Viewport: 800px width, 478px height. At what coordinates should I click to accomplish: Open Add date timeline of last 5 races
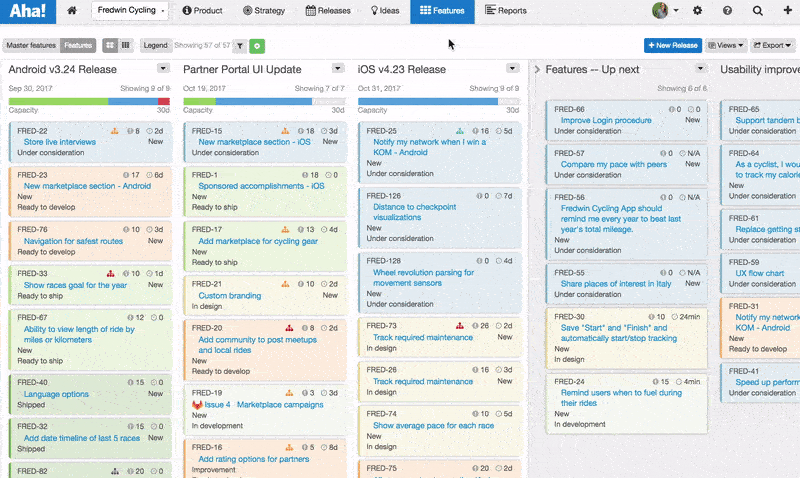(x=82, y=438)
